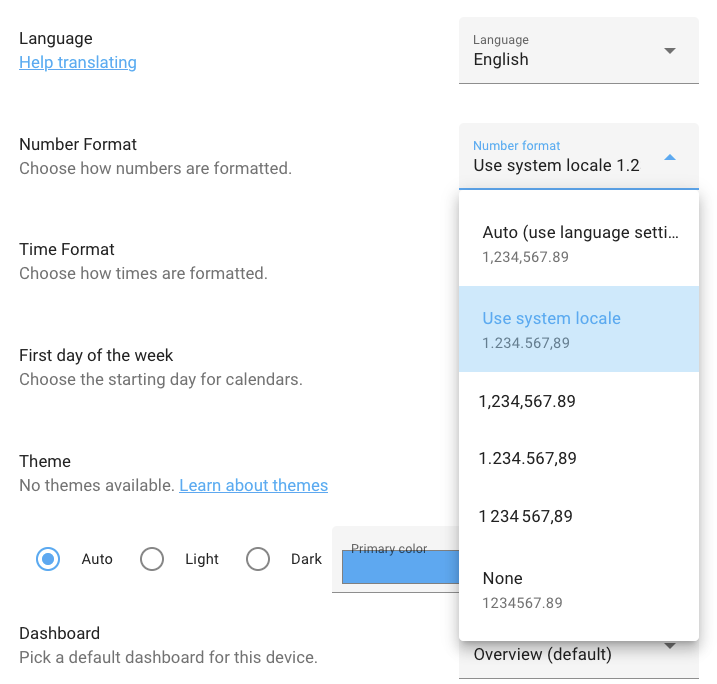This screenshot has height=684, width=717.
Task: Click the Dashboard dropdown arrow icon
Action: click(670, 647)
